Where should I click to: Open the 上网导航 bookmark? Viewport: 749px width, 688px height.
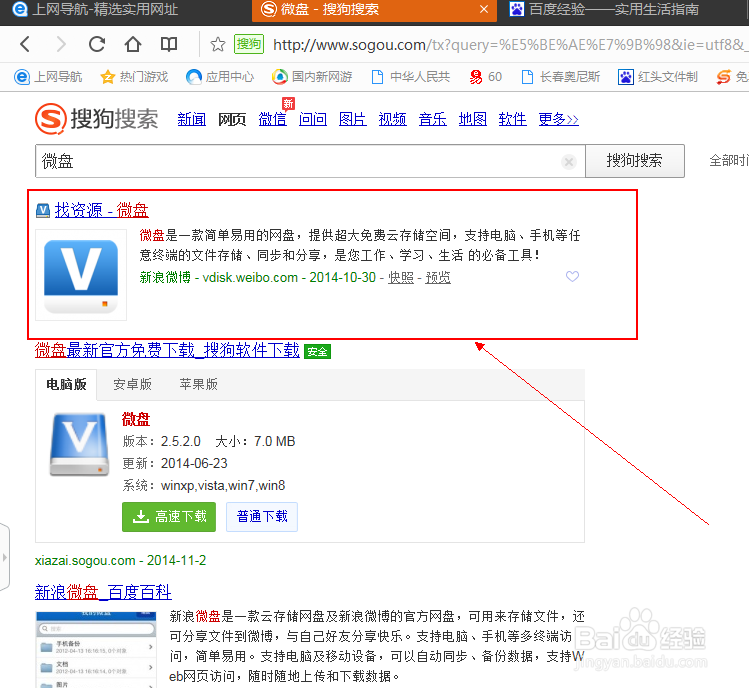(x=48, y=77)
